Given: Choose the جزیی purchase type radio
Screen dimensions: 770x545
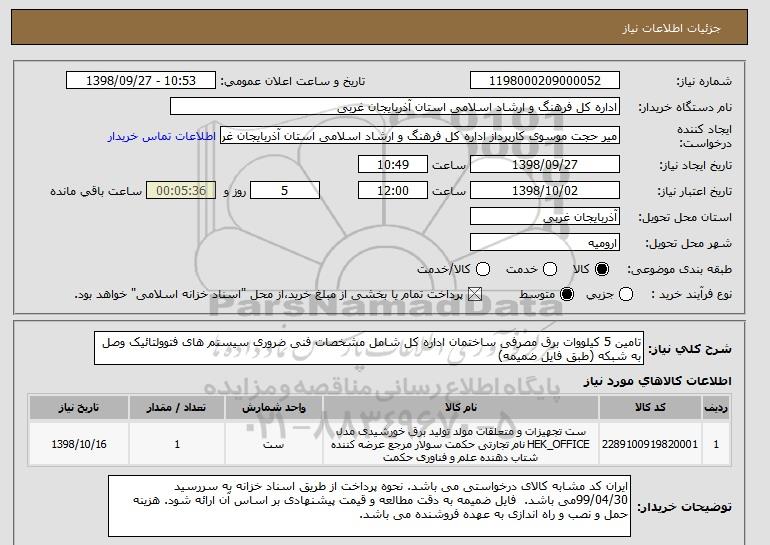Looking at the screenshot, I should [x=626, y=295].
